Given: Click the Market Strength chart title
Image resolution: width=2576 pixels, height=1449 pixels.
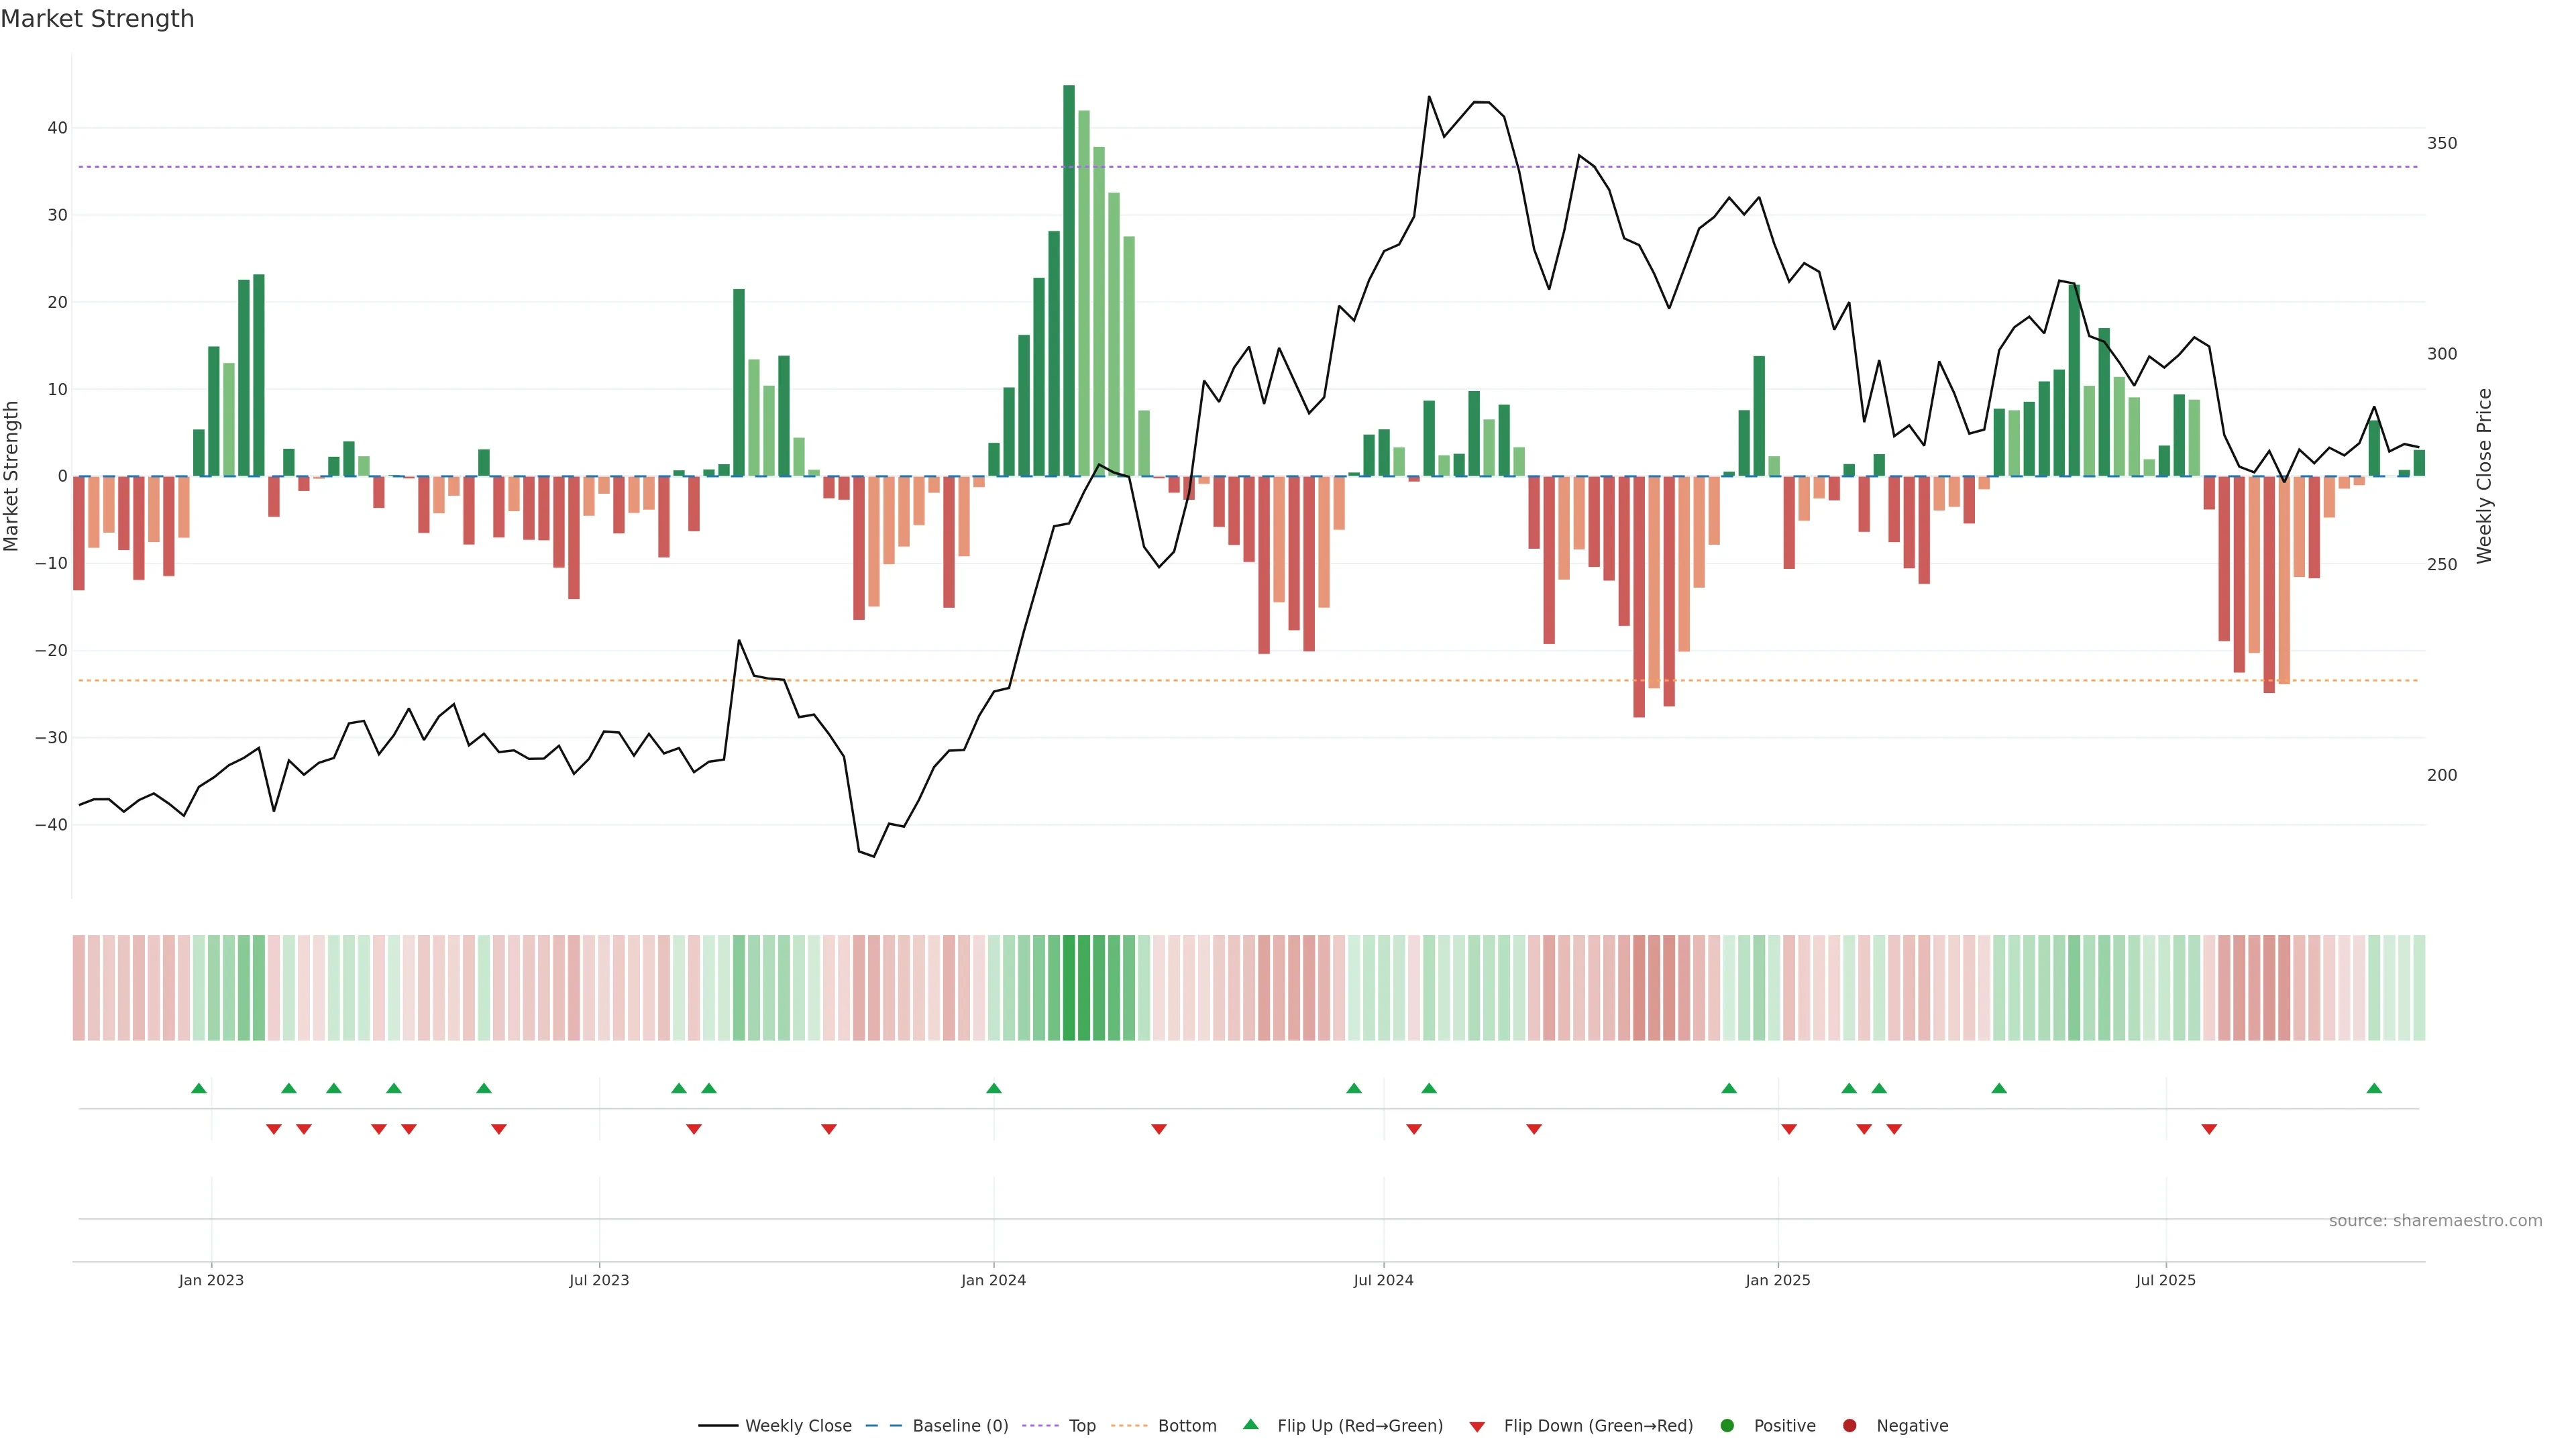Looking at the screenshot, I should [97, 19].
